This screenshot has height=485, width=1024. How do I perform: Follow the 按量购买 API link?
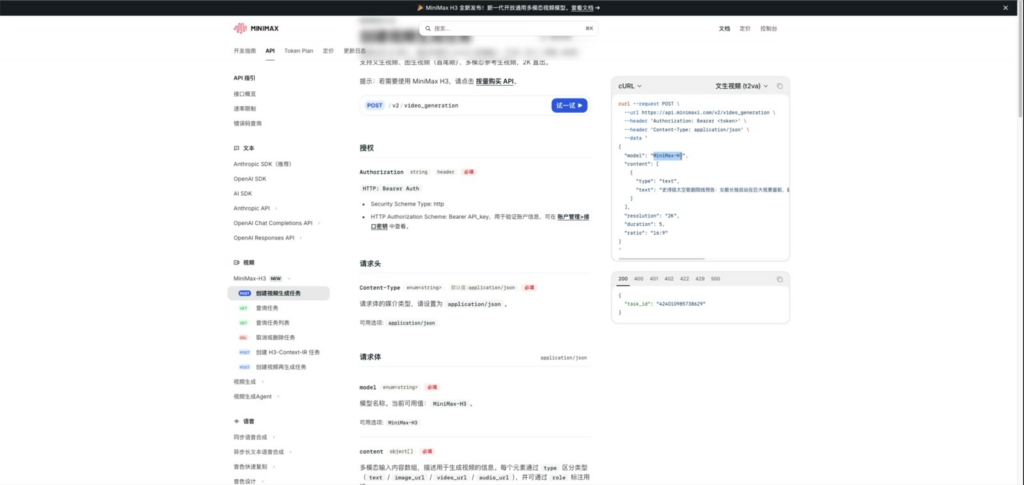495,82
